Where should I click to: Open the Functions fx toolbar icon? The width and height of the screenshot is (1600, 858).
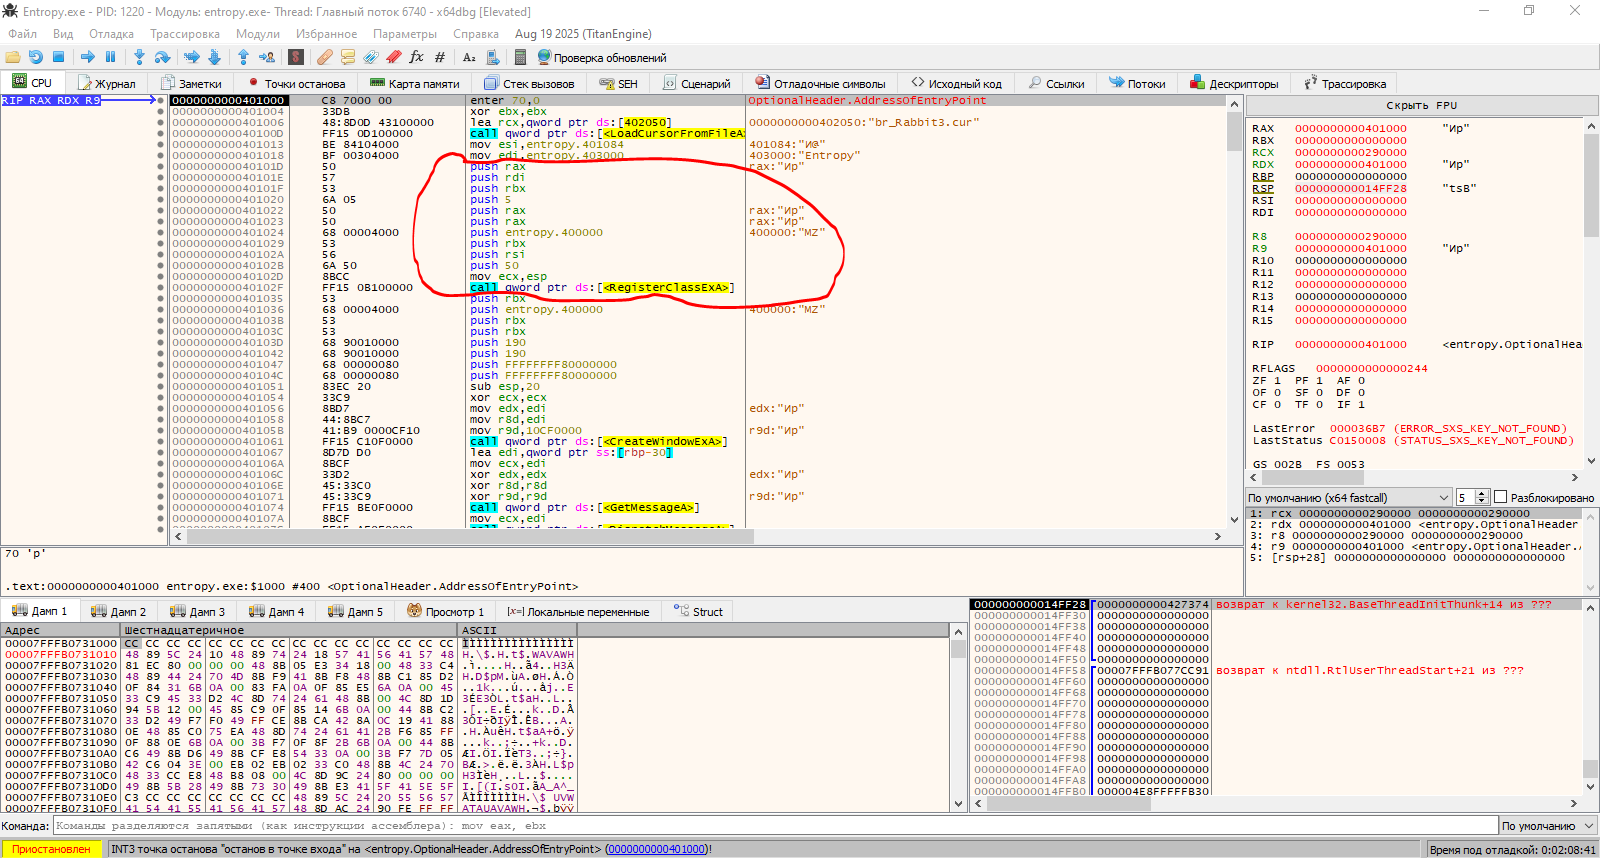pos(416,57)
